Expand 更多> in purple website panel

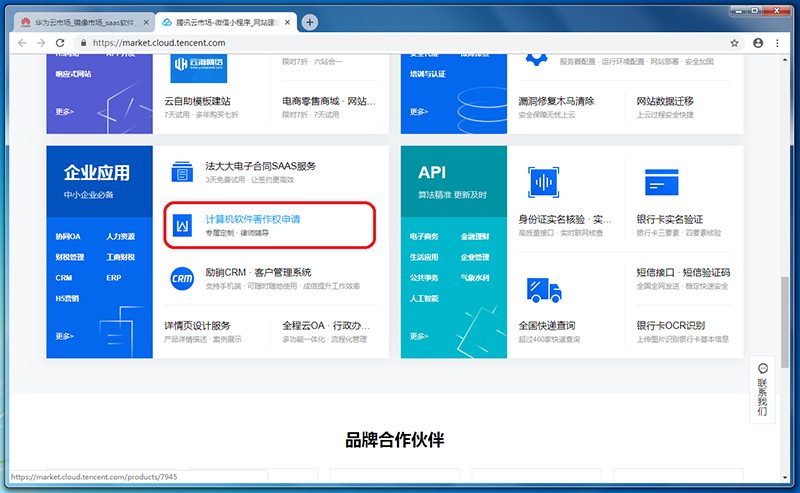[x=64, y=111]
